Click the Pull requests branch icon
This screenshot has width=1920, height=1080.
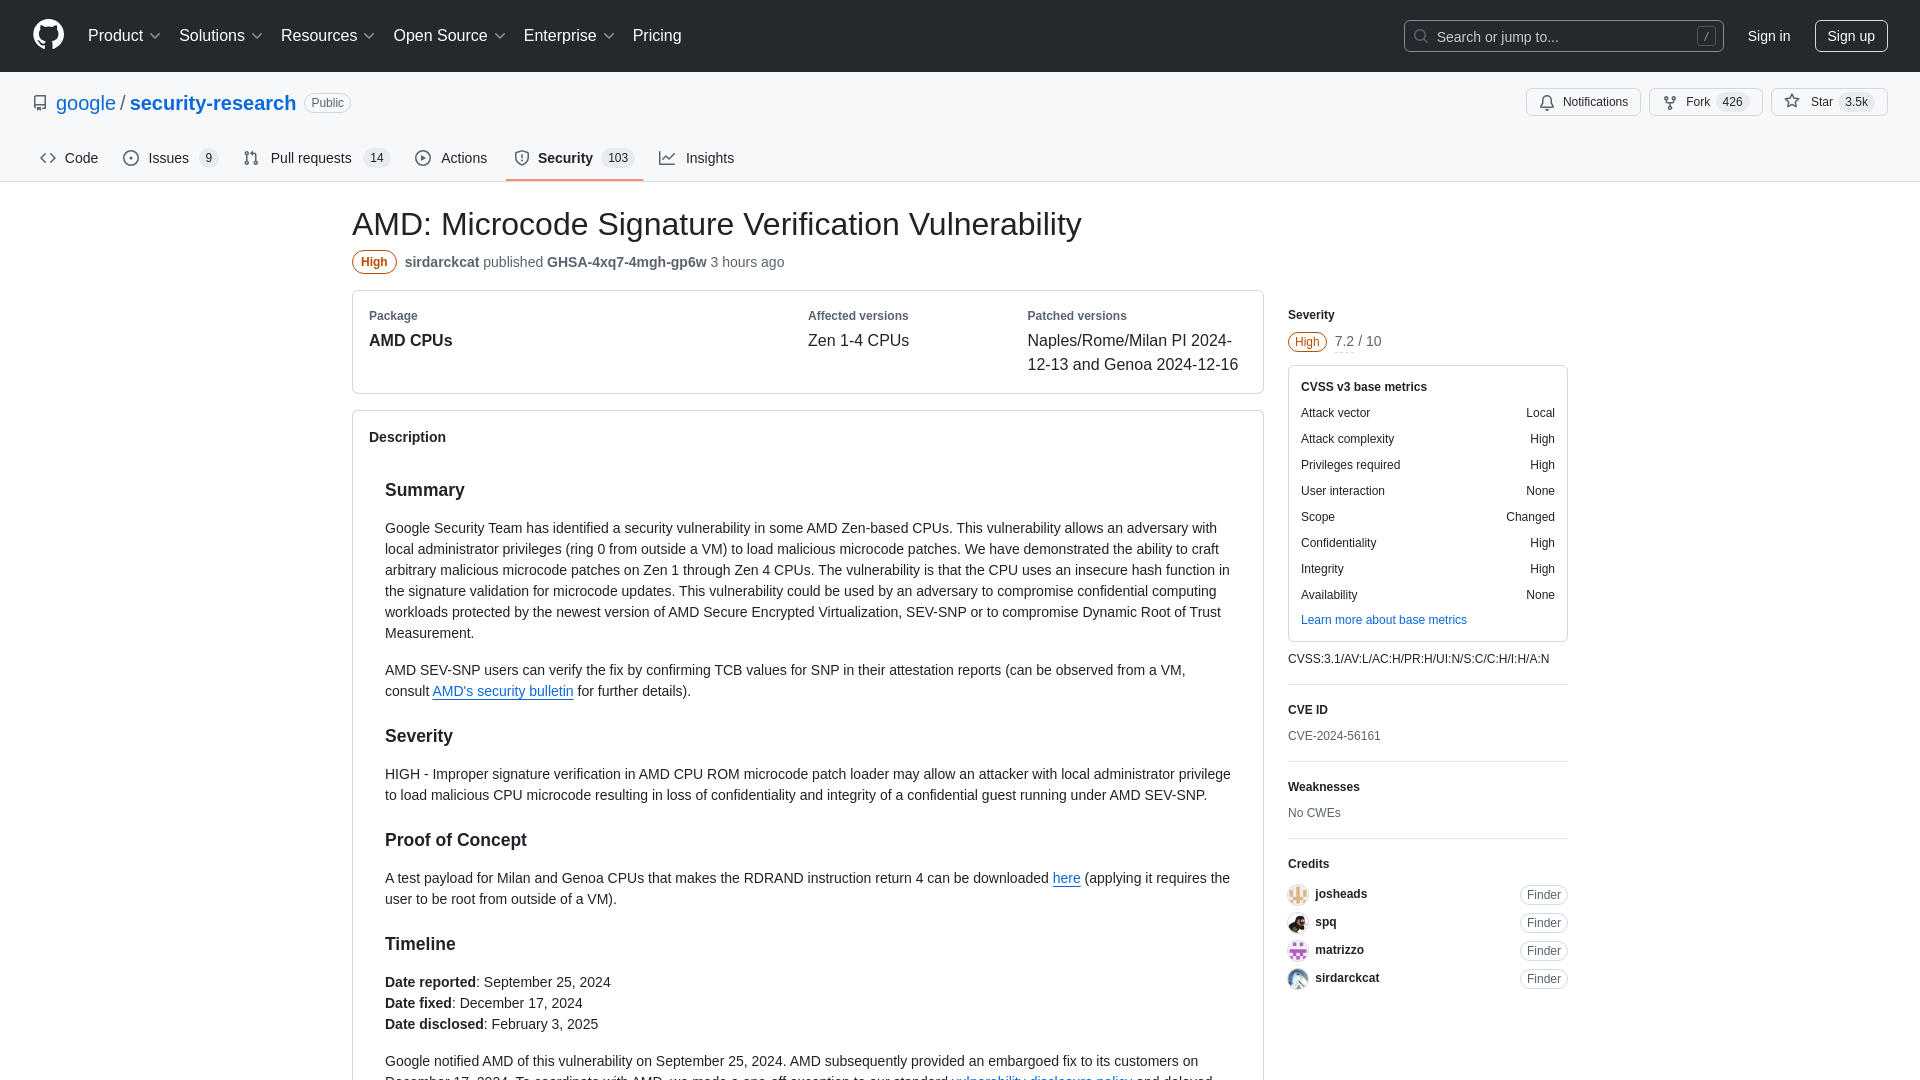tap(251, 158)
